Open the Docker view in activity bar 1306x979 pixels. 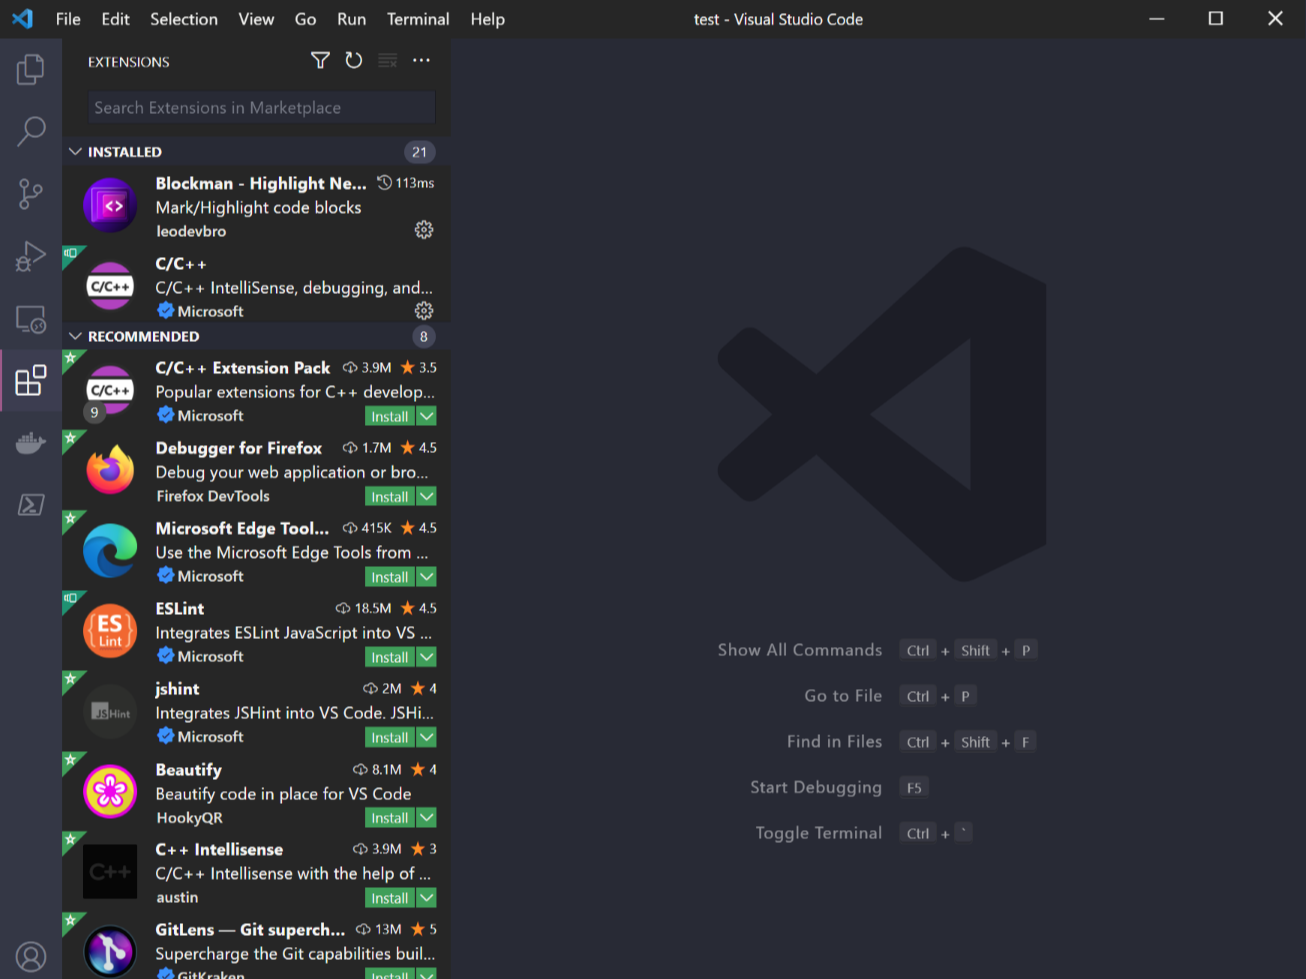[31, 443]
